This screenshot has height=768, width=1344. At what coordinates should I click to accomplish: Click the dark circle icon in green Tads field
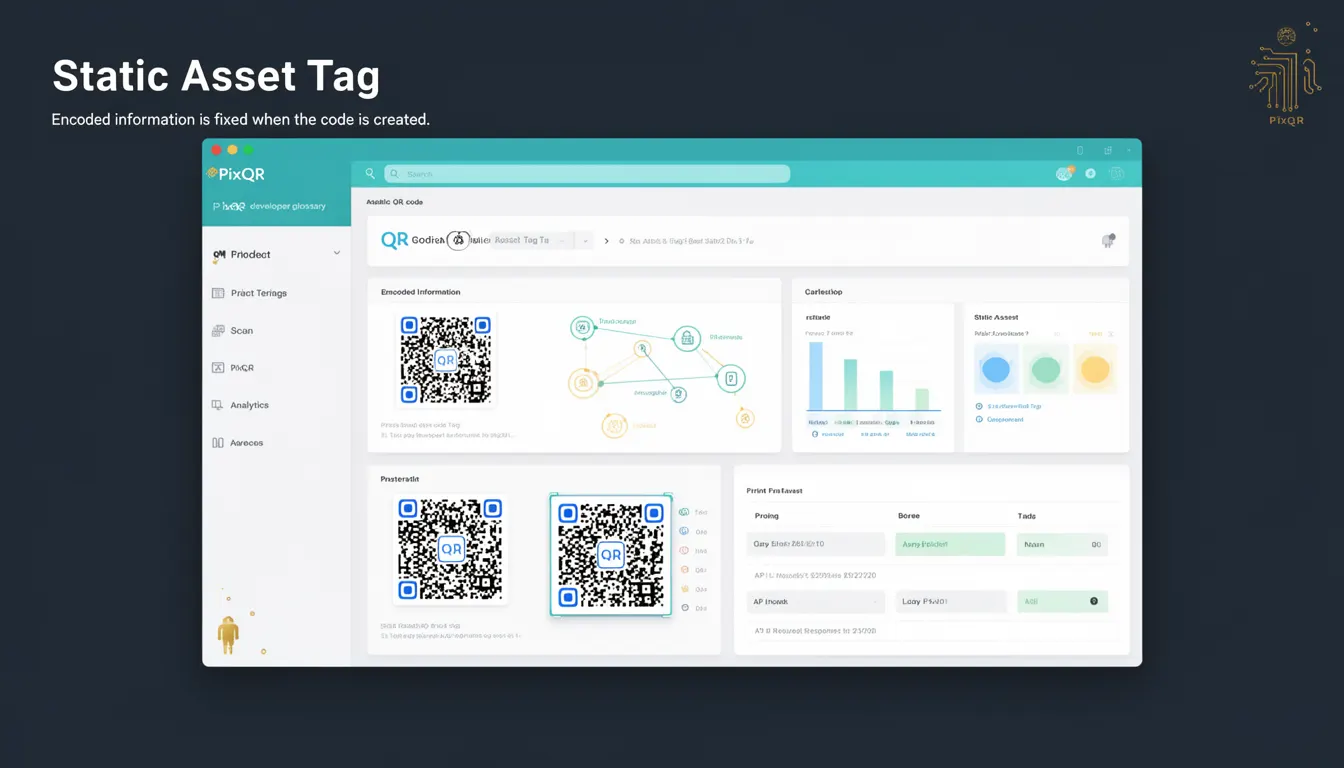click(1093, 601)
